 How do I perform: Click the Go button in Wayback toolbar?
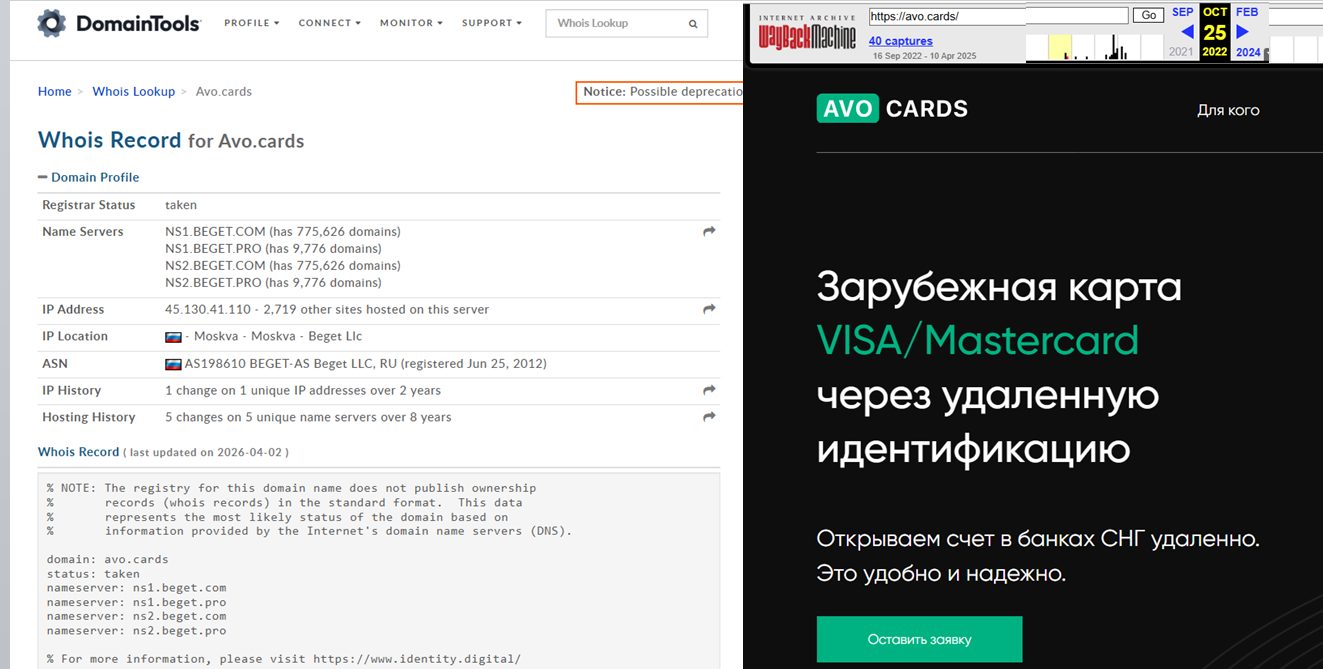click(1150, 16)
